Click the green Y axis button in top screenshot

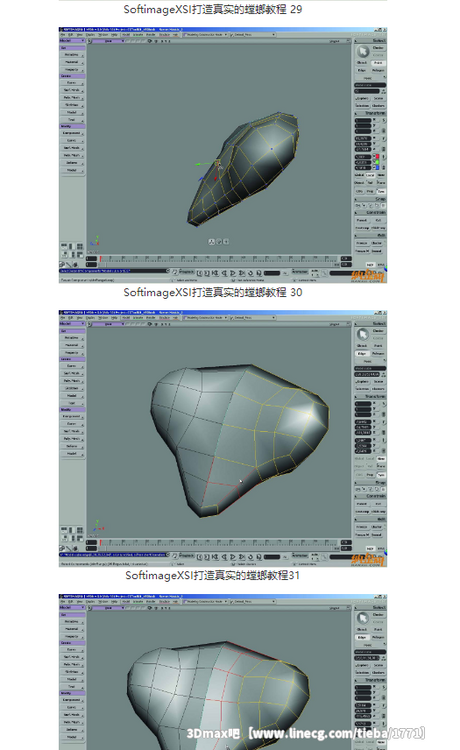click(x=377, y=162)
